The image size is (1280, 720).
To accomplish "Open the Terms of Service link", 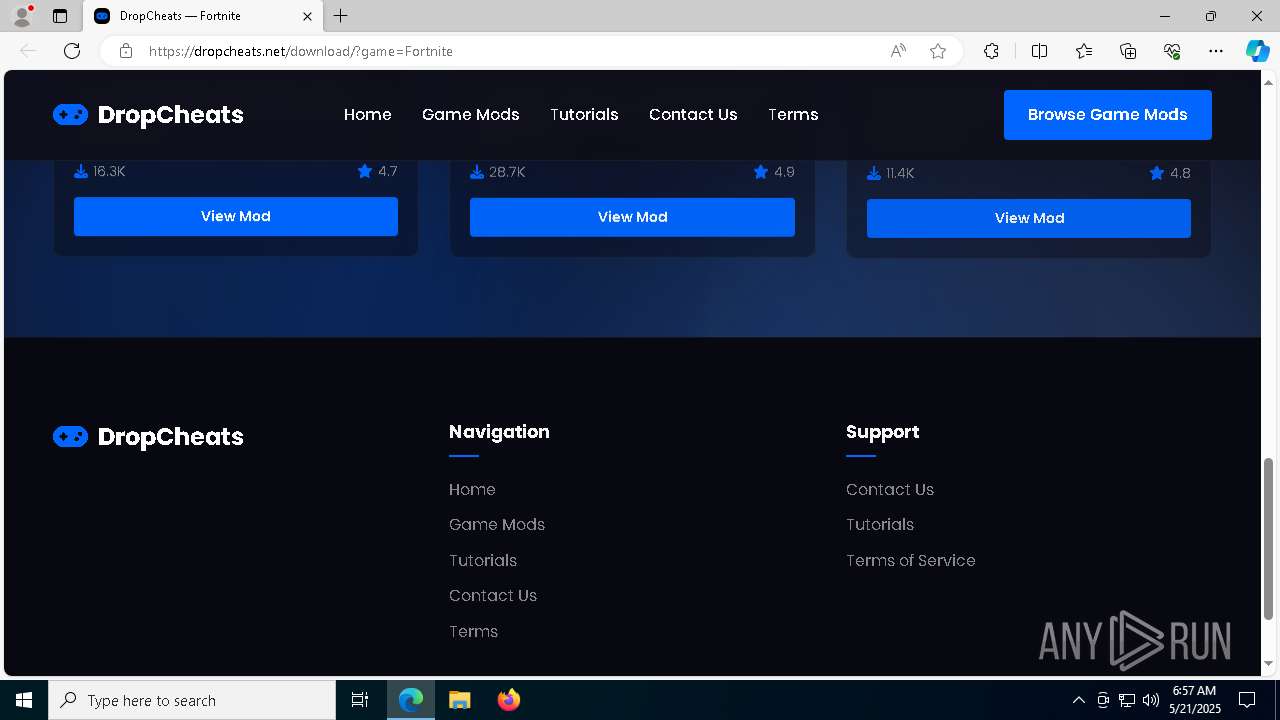I will [911, 560].
